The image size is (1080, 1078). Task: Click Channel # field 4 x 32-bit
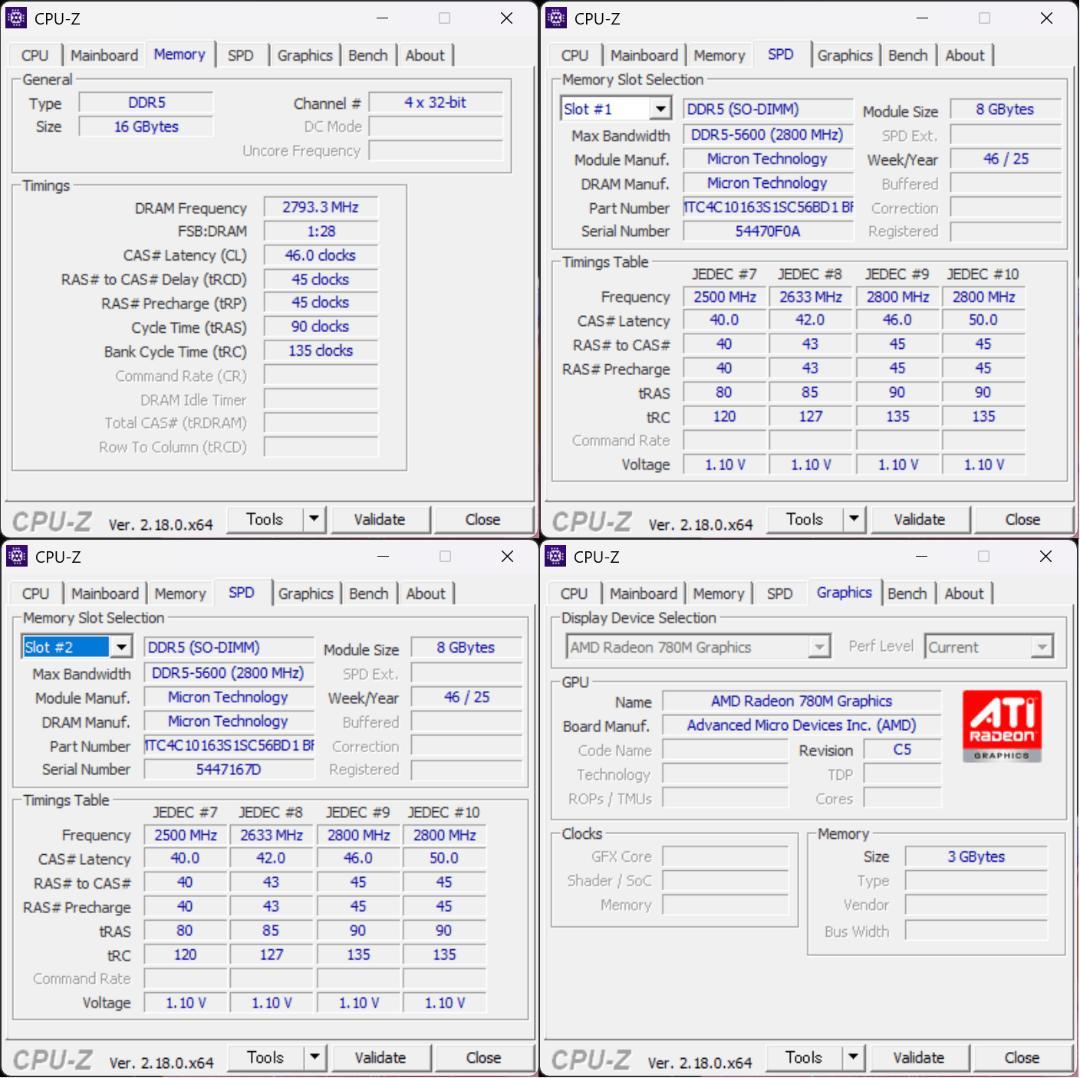point(435,103)
